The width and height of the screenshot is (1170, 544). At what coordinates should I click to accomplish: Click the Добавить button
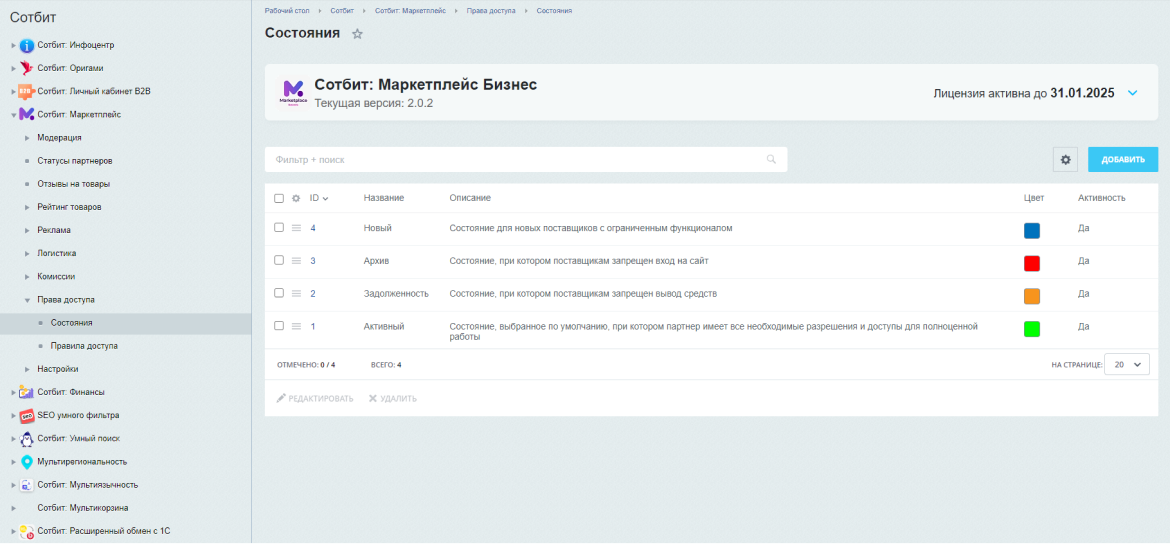click(1123, 160)
